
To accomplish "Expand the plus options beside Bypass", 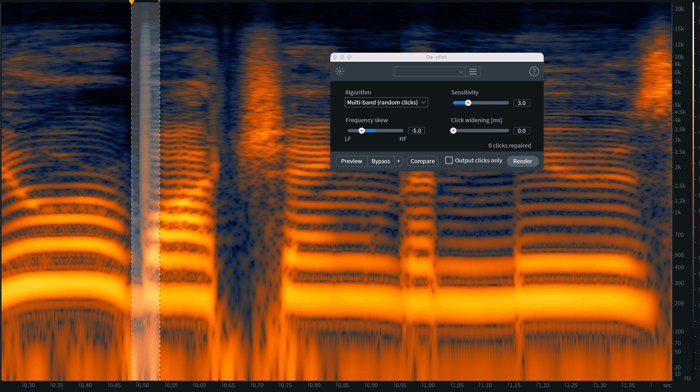I will (398, 161).
